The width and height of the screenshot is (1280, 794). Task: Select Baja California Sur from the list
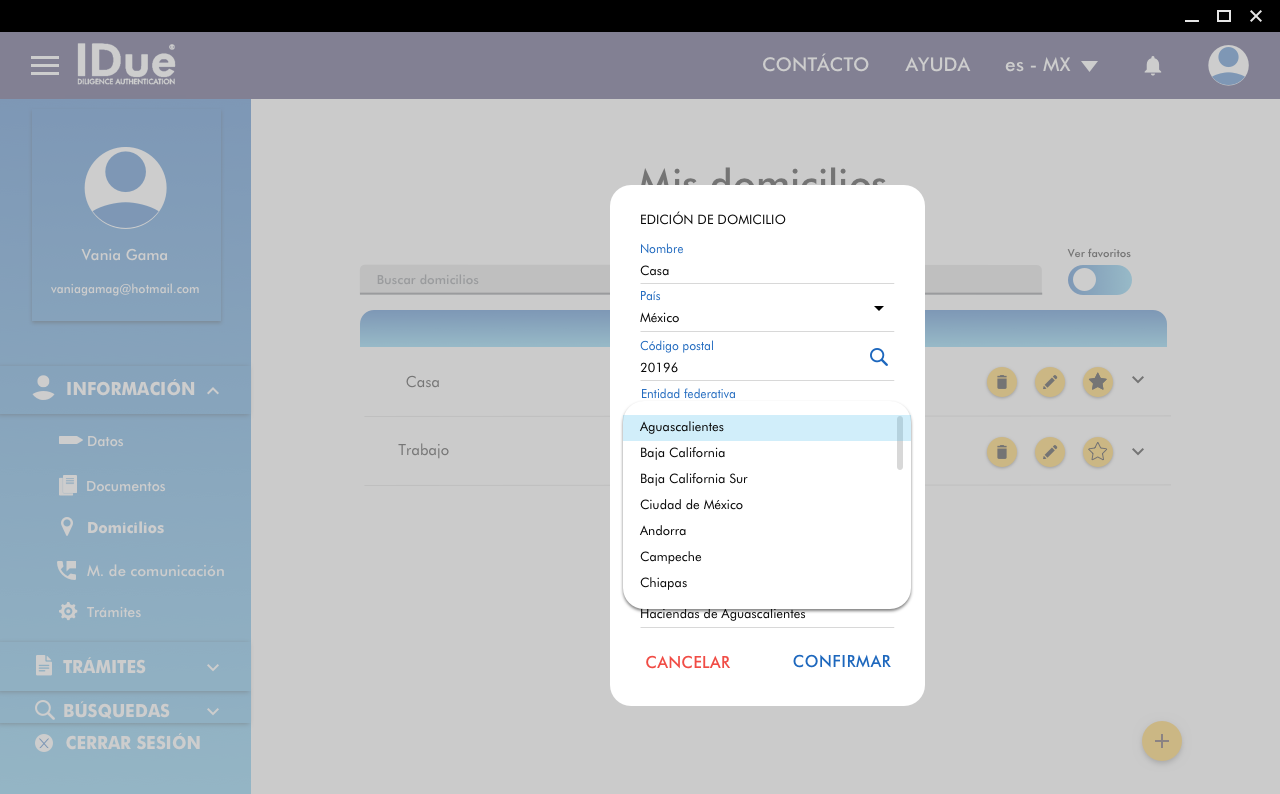[x=694, y=479]
